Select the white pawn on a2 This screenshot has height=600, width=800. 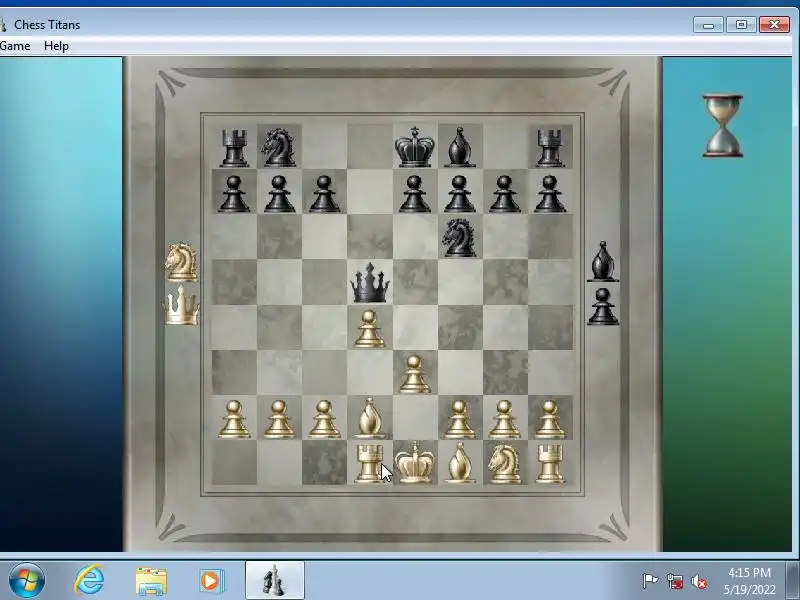point(234,419)
